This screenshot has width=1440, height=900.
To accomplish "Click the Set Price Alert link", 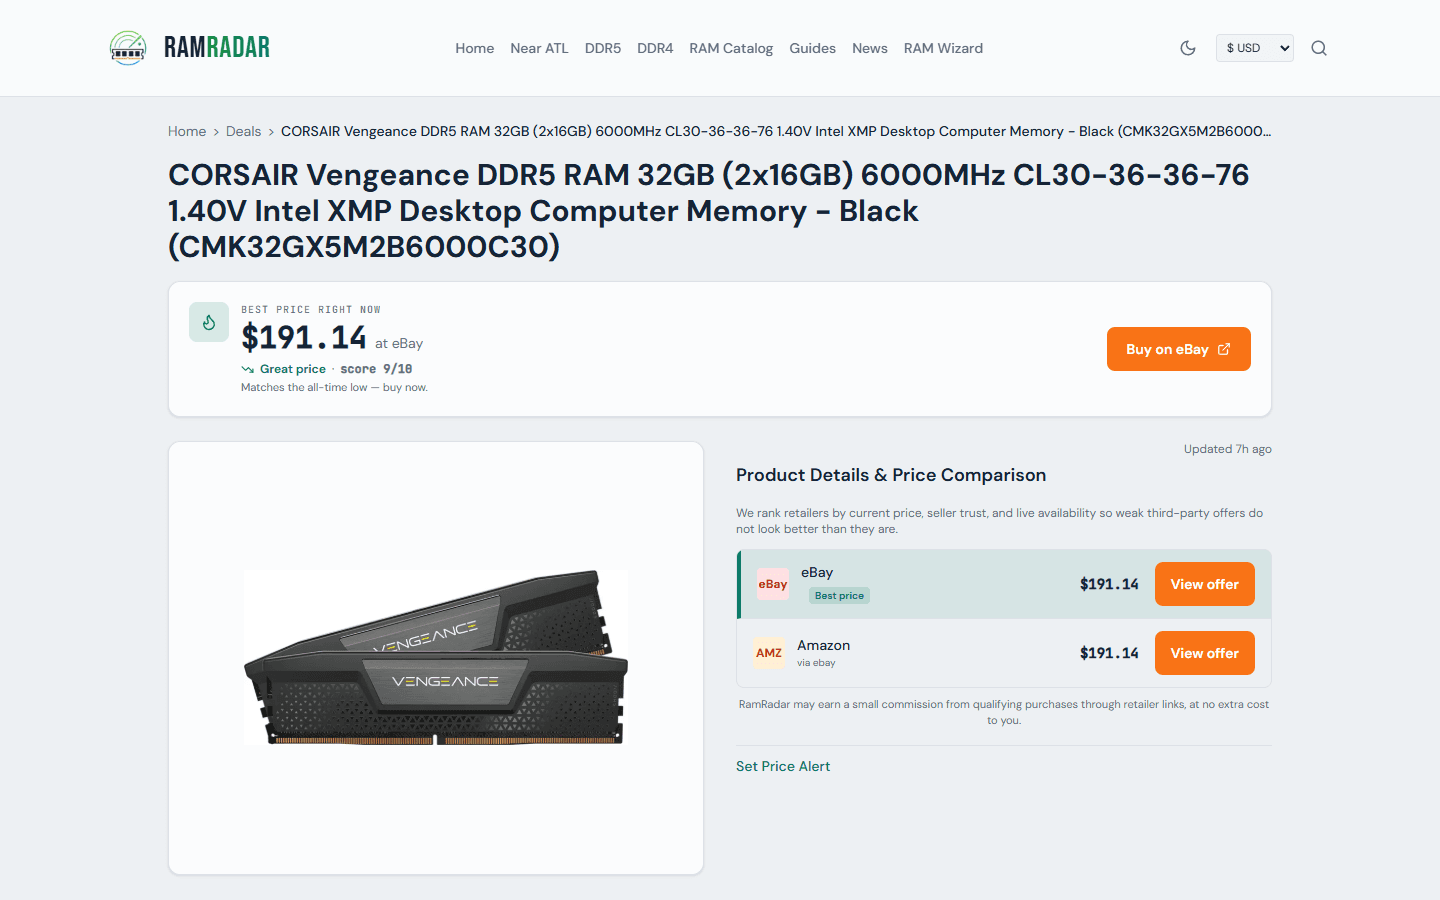I will tap(783, 766).
